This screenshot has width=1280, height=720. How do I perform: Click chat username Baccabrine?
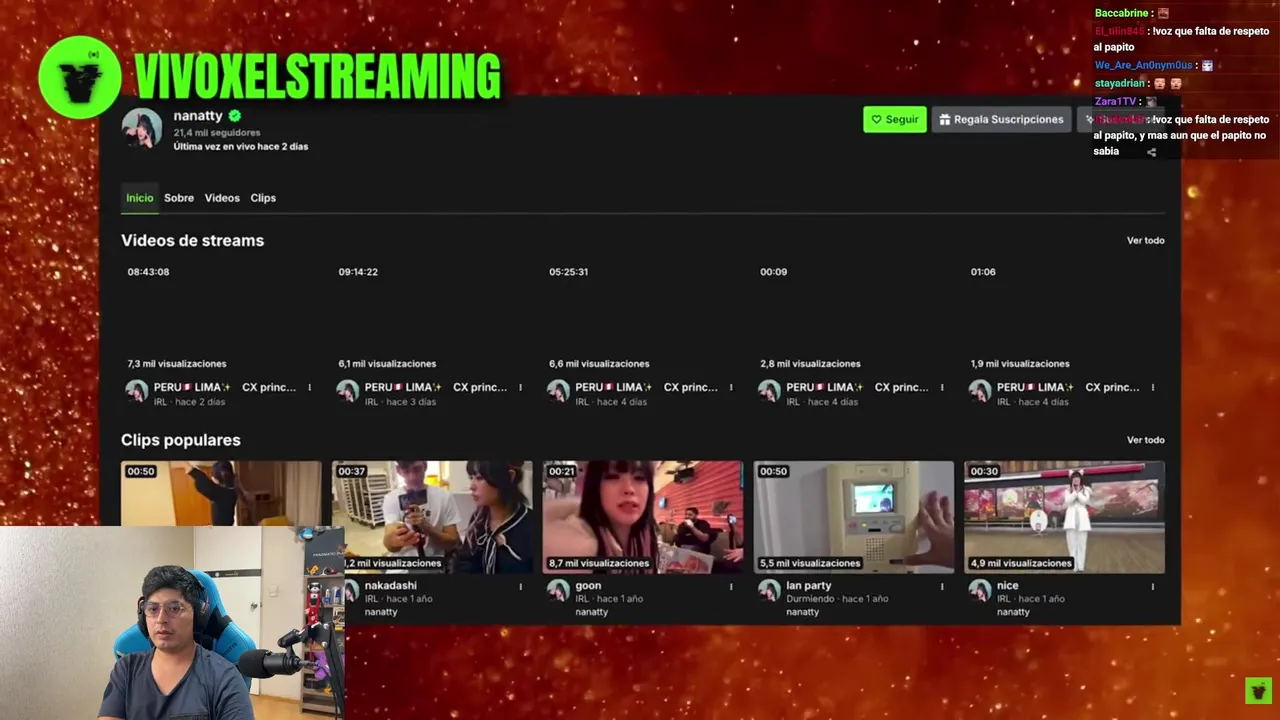point(1121,13)
